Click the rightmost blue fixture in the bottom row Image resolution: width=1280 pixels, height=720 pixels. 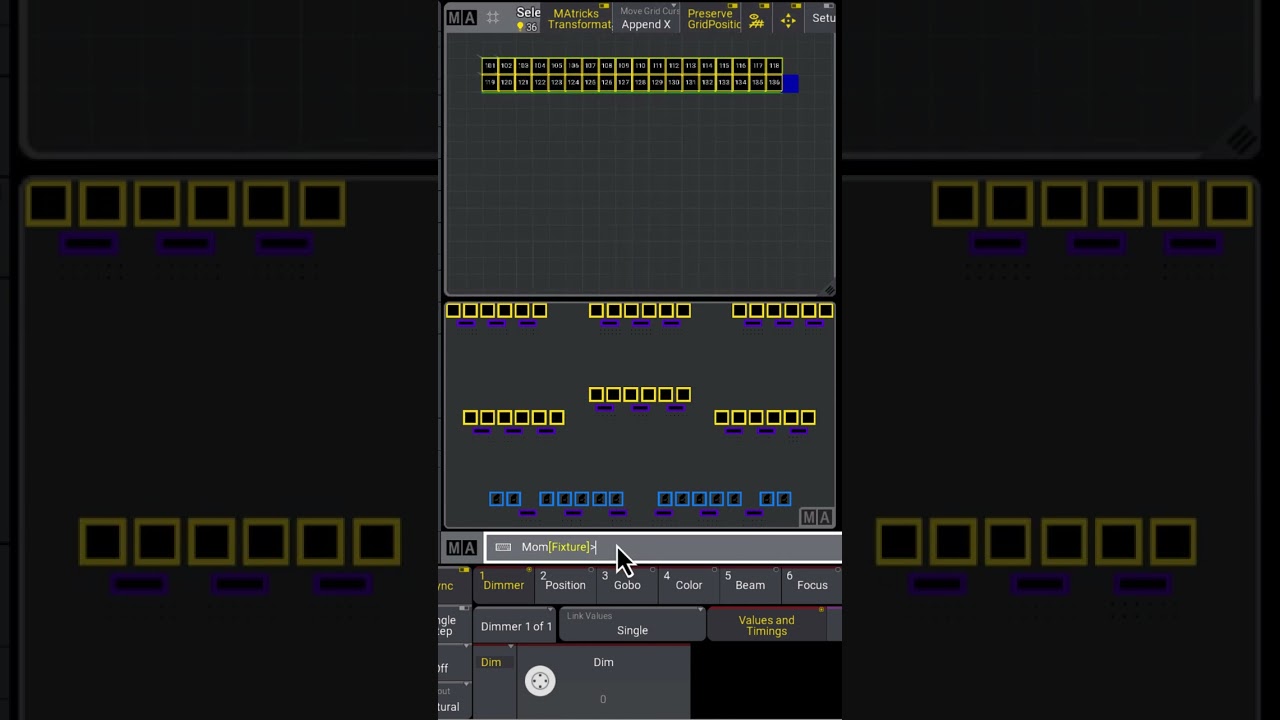pyautogui.click(x=784, y=499)
